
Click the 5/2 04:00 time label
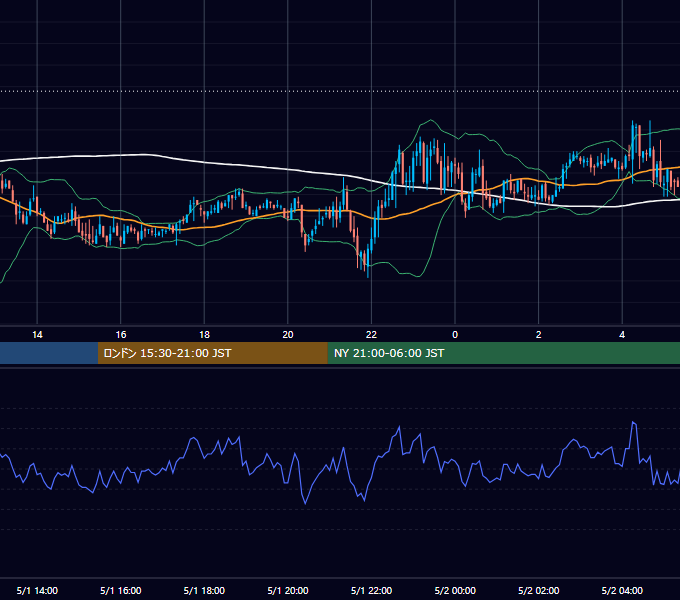click(622, 590)
